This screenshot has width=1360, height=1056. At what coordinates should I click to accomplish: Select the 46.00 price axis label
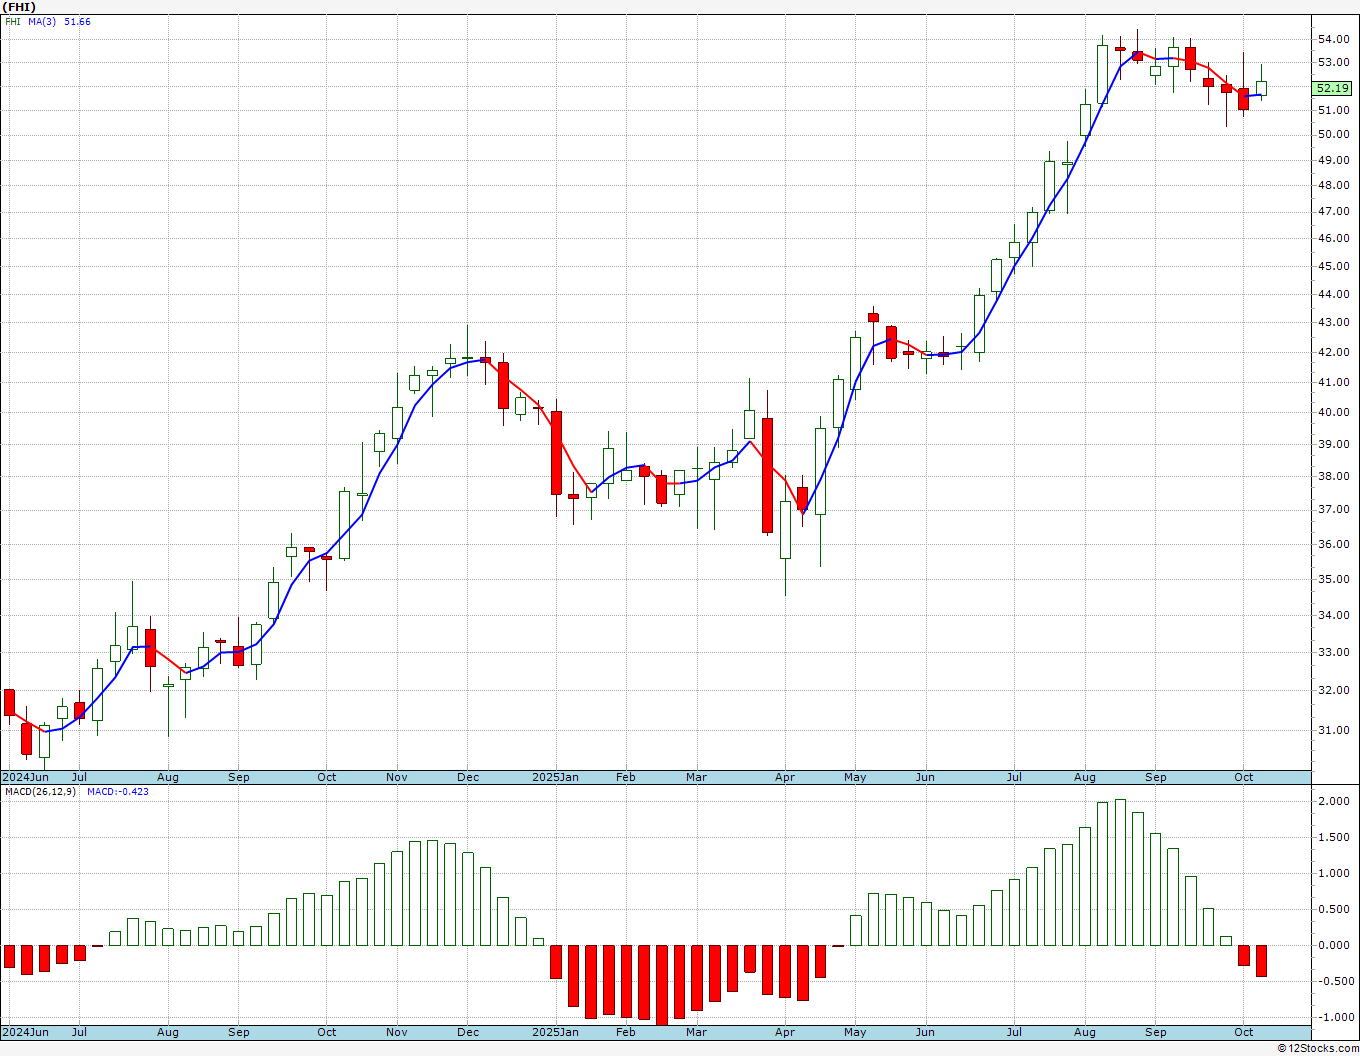[x=1333, y=238]
